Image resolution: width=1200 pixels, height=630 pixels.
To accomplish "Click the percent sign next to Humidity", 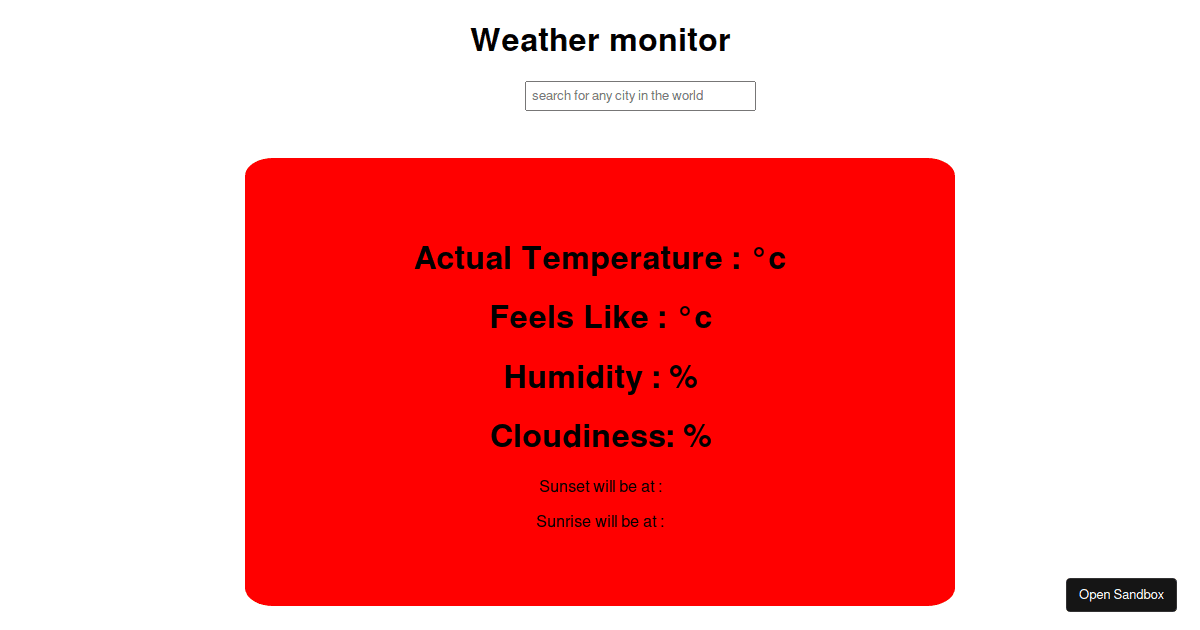I will point(683,377).
